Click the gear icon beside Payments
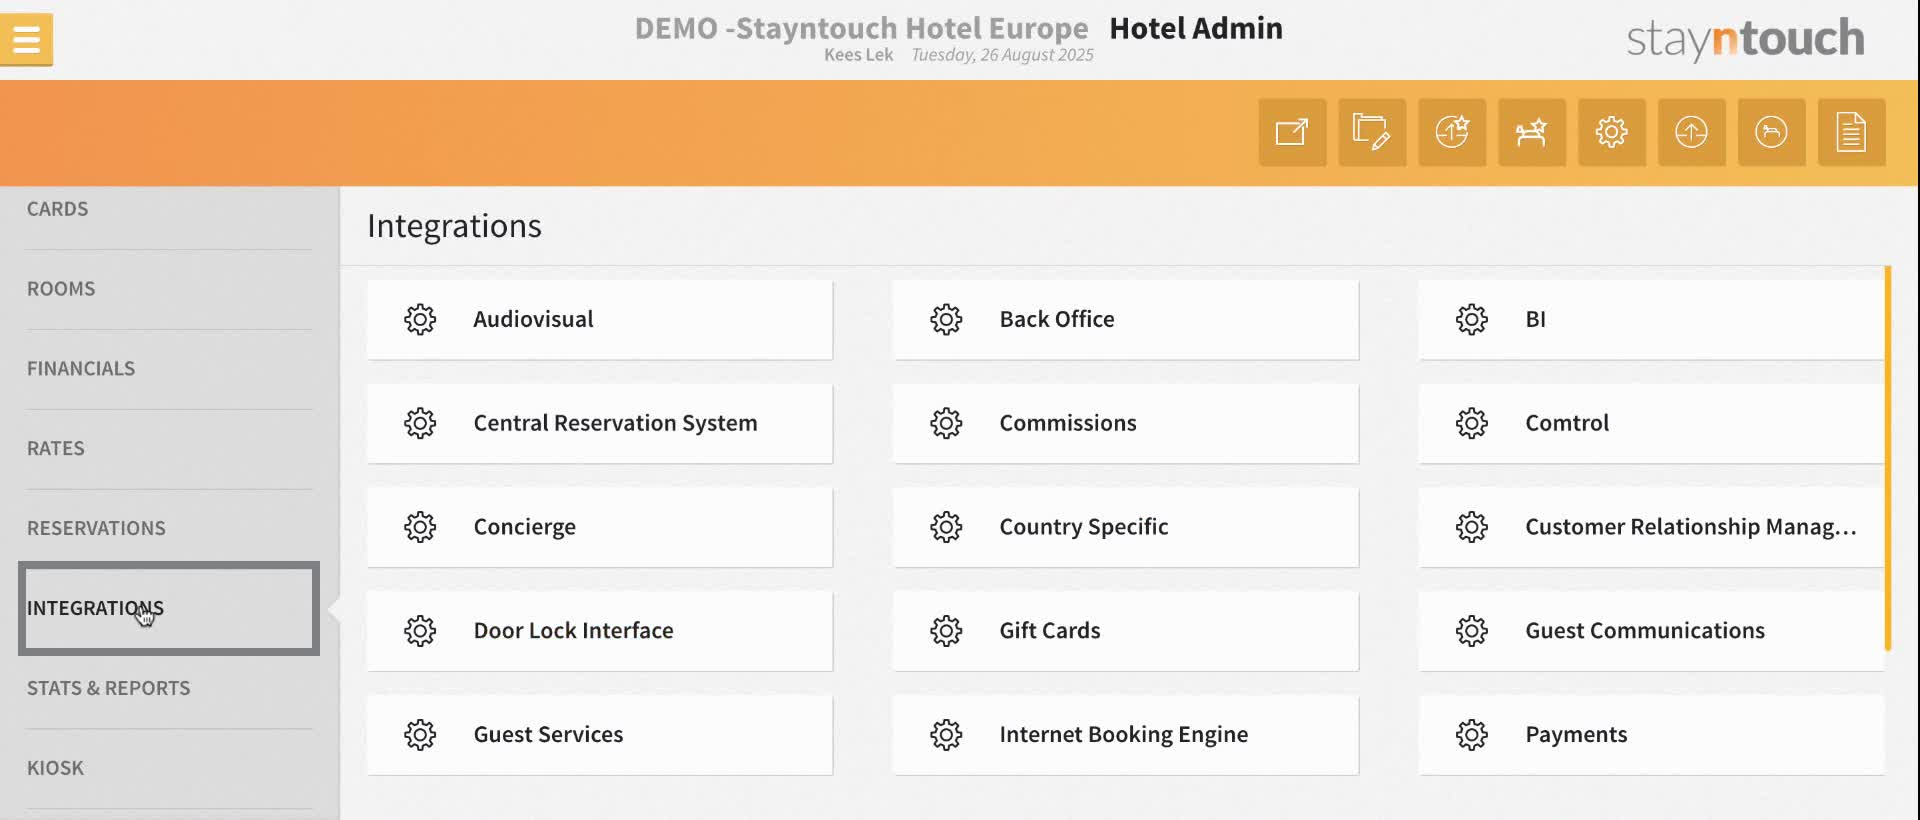The image size is (1920, 820). pyautogui.click(x=1472, y=735)
